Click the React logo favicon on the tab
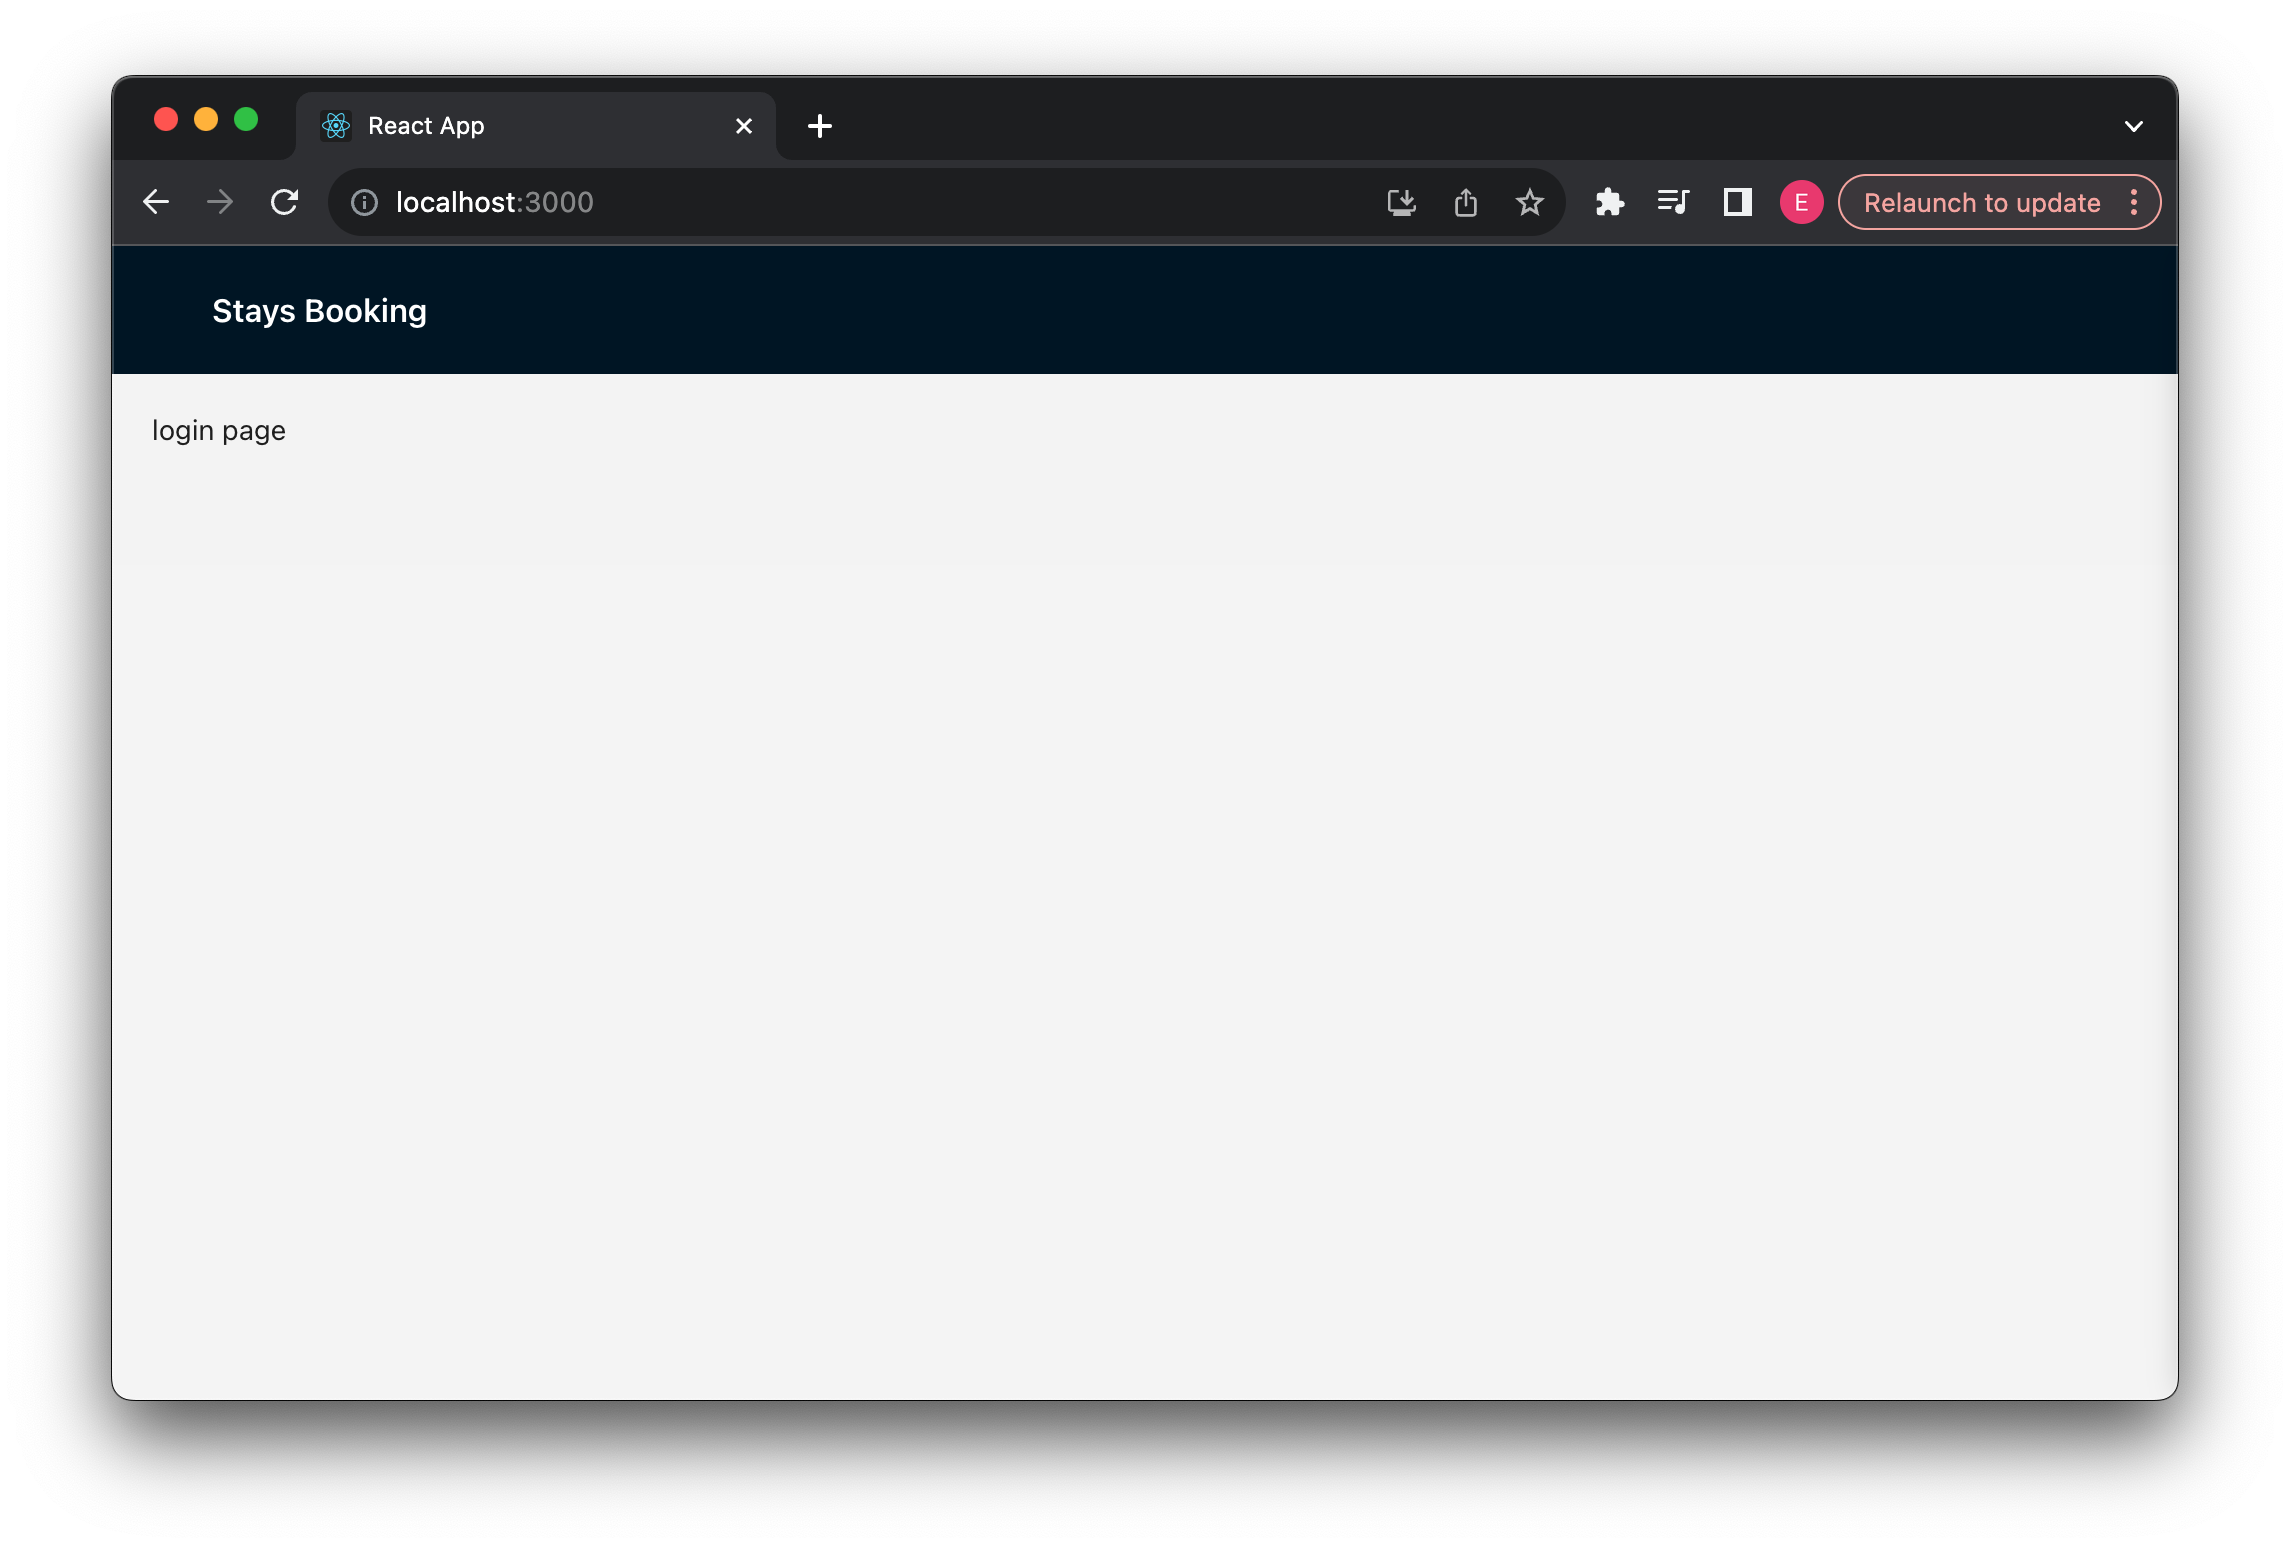 pos(336,125)
